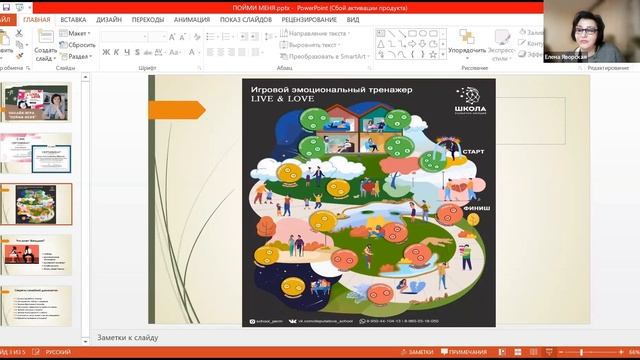The image size is (640, 360).
Task: Switch to the ПЕРЕХОДЫ tab
Action: coord(148,20)
